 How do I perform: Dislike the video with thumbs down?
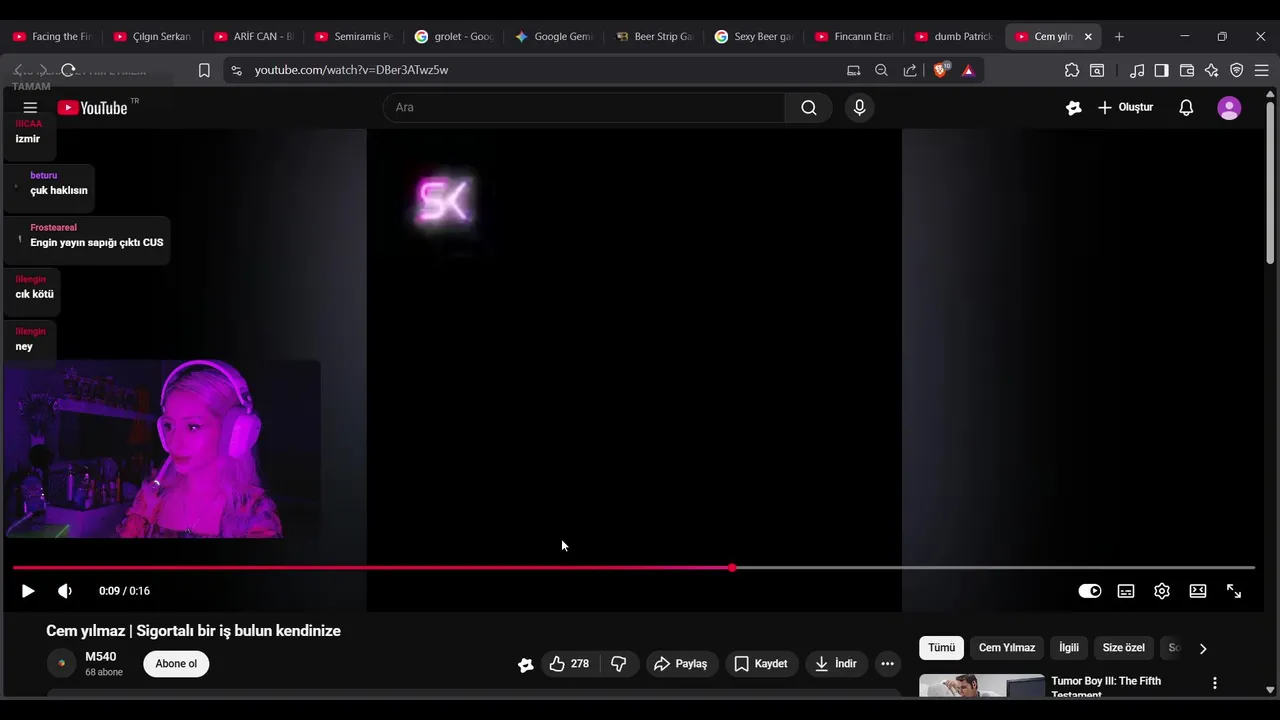pyautogui.click(x=618, y=664)
